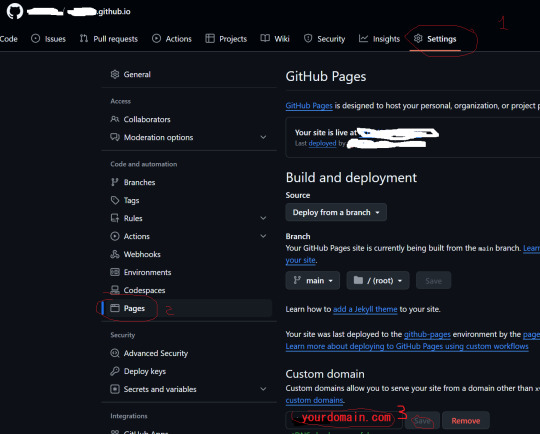Click the Codespaces icon
Screen dimensions: 540x434
[115, 290]
